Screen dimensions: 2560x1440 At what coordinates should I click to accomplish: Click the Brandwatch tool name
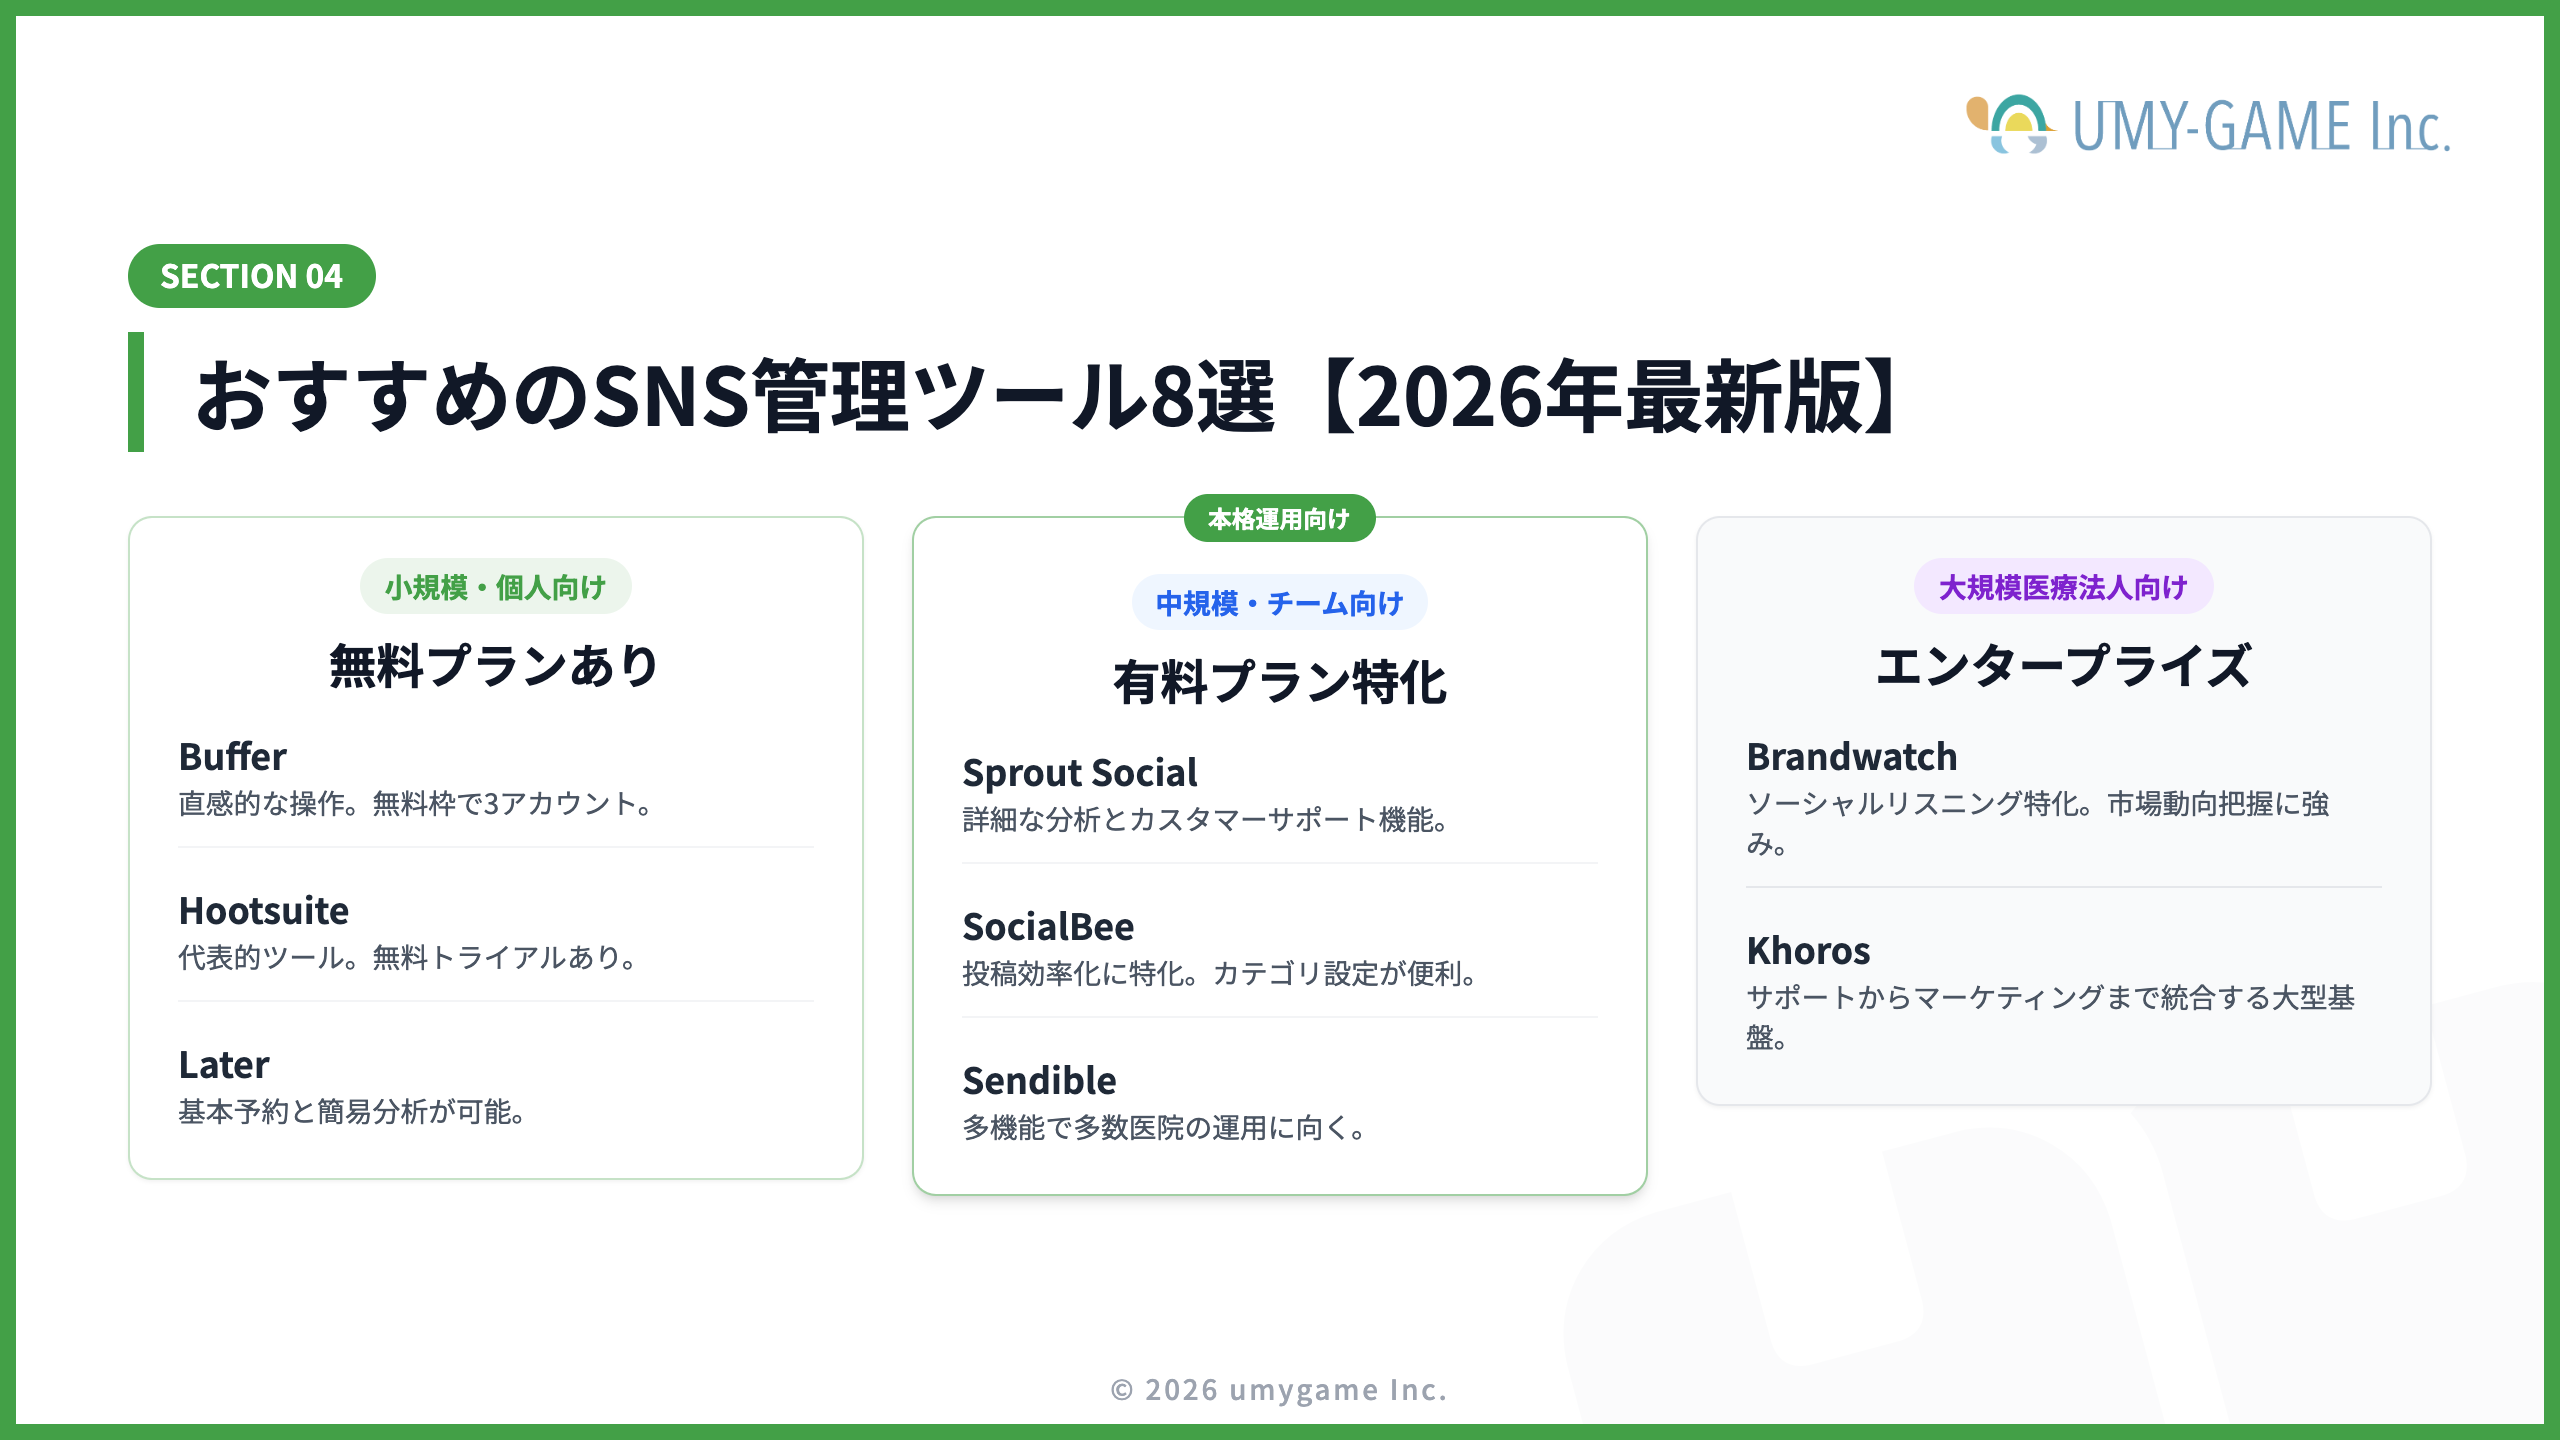tap(1851, 757)
